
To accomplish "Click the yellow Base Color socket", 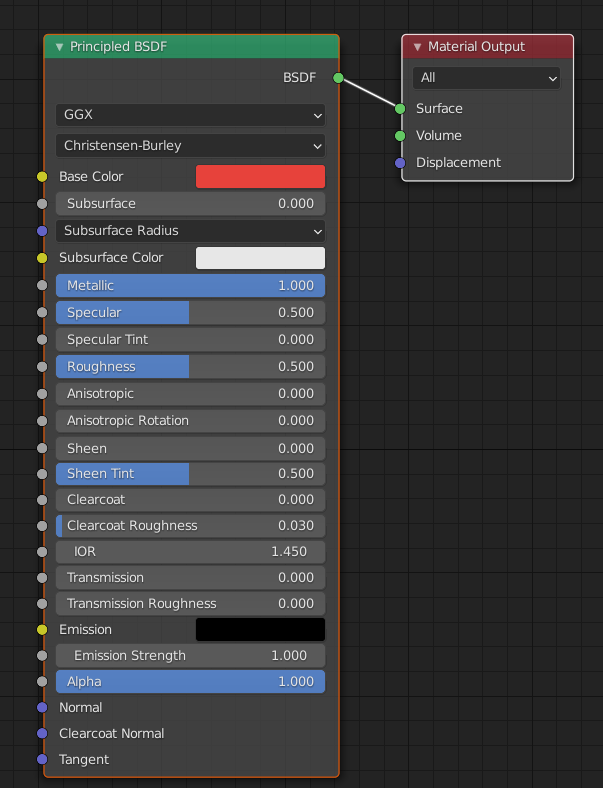I will (42, 177).
